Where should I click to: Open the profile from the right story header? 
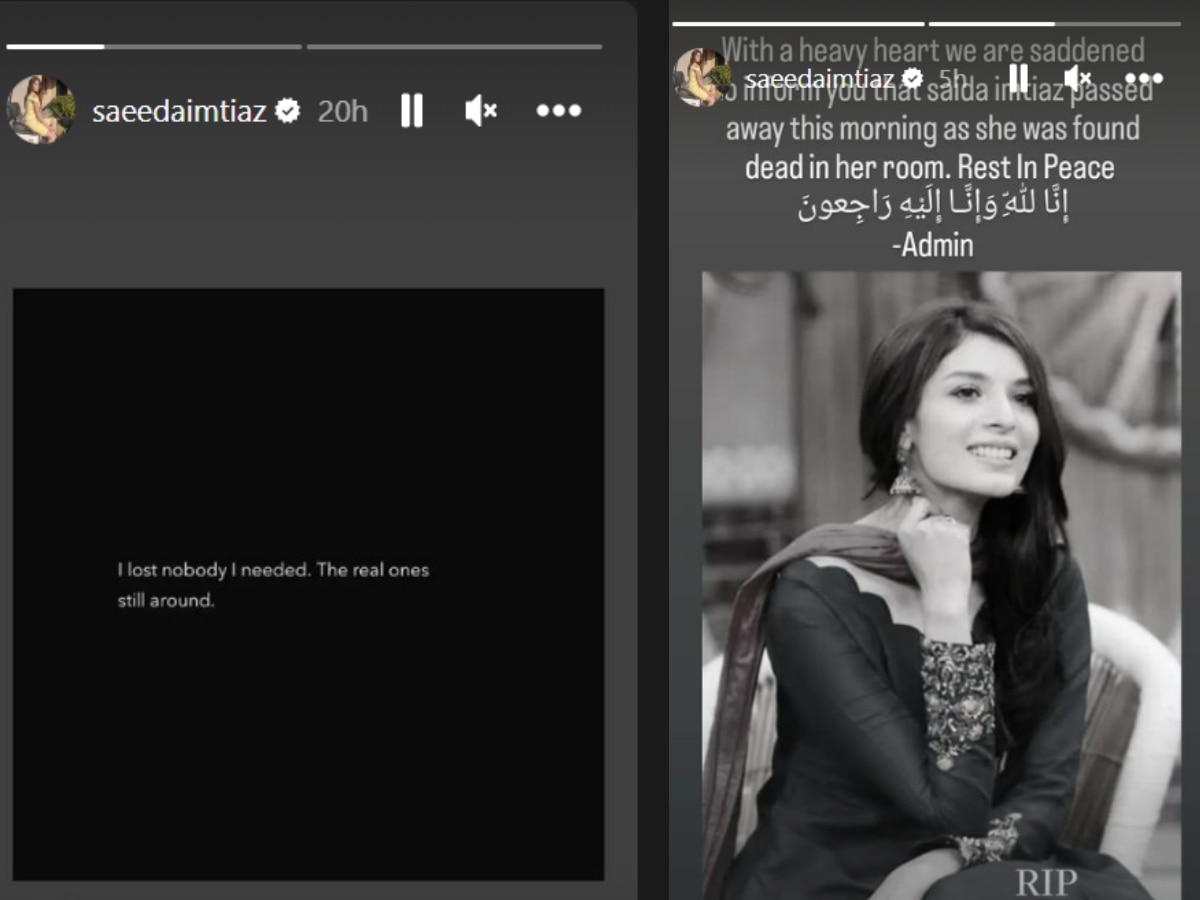(820, 75)
